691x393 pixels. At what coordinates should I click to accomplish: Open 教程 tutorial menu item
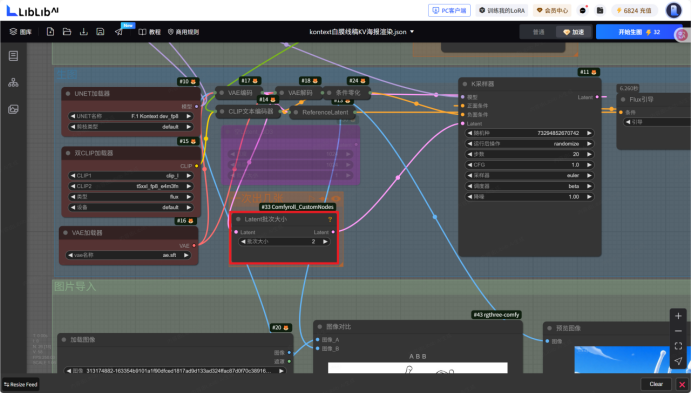point(150,32)
